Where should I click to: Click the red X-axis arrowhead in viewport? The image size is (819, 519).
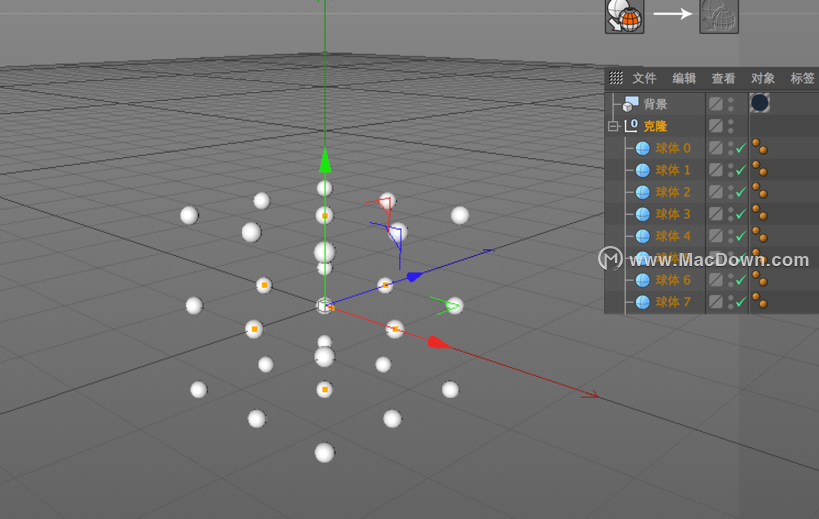pyautogui.click(x=438, y=343)
